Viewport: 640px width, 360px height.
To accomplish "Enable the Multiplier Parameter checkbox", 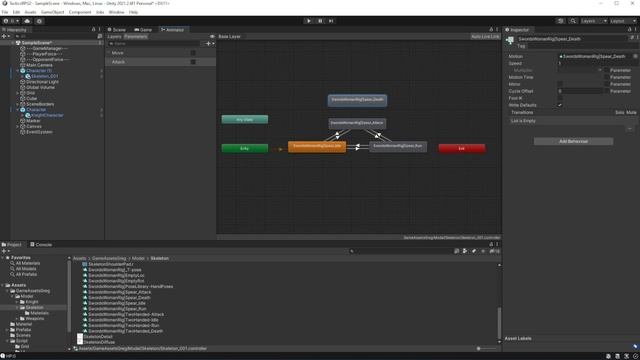I will pos(606,70).
